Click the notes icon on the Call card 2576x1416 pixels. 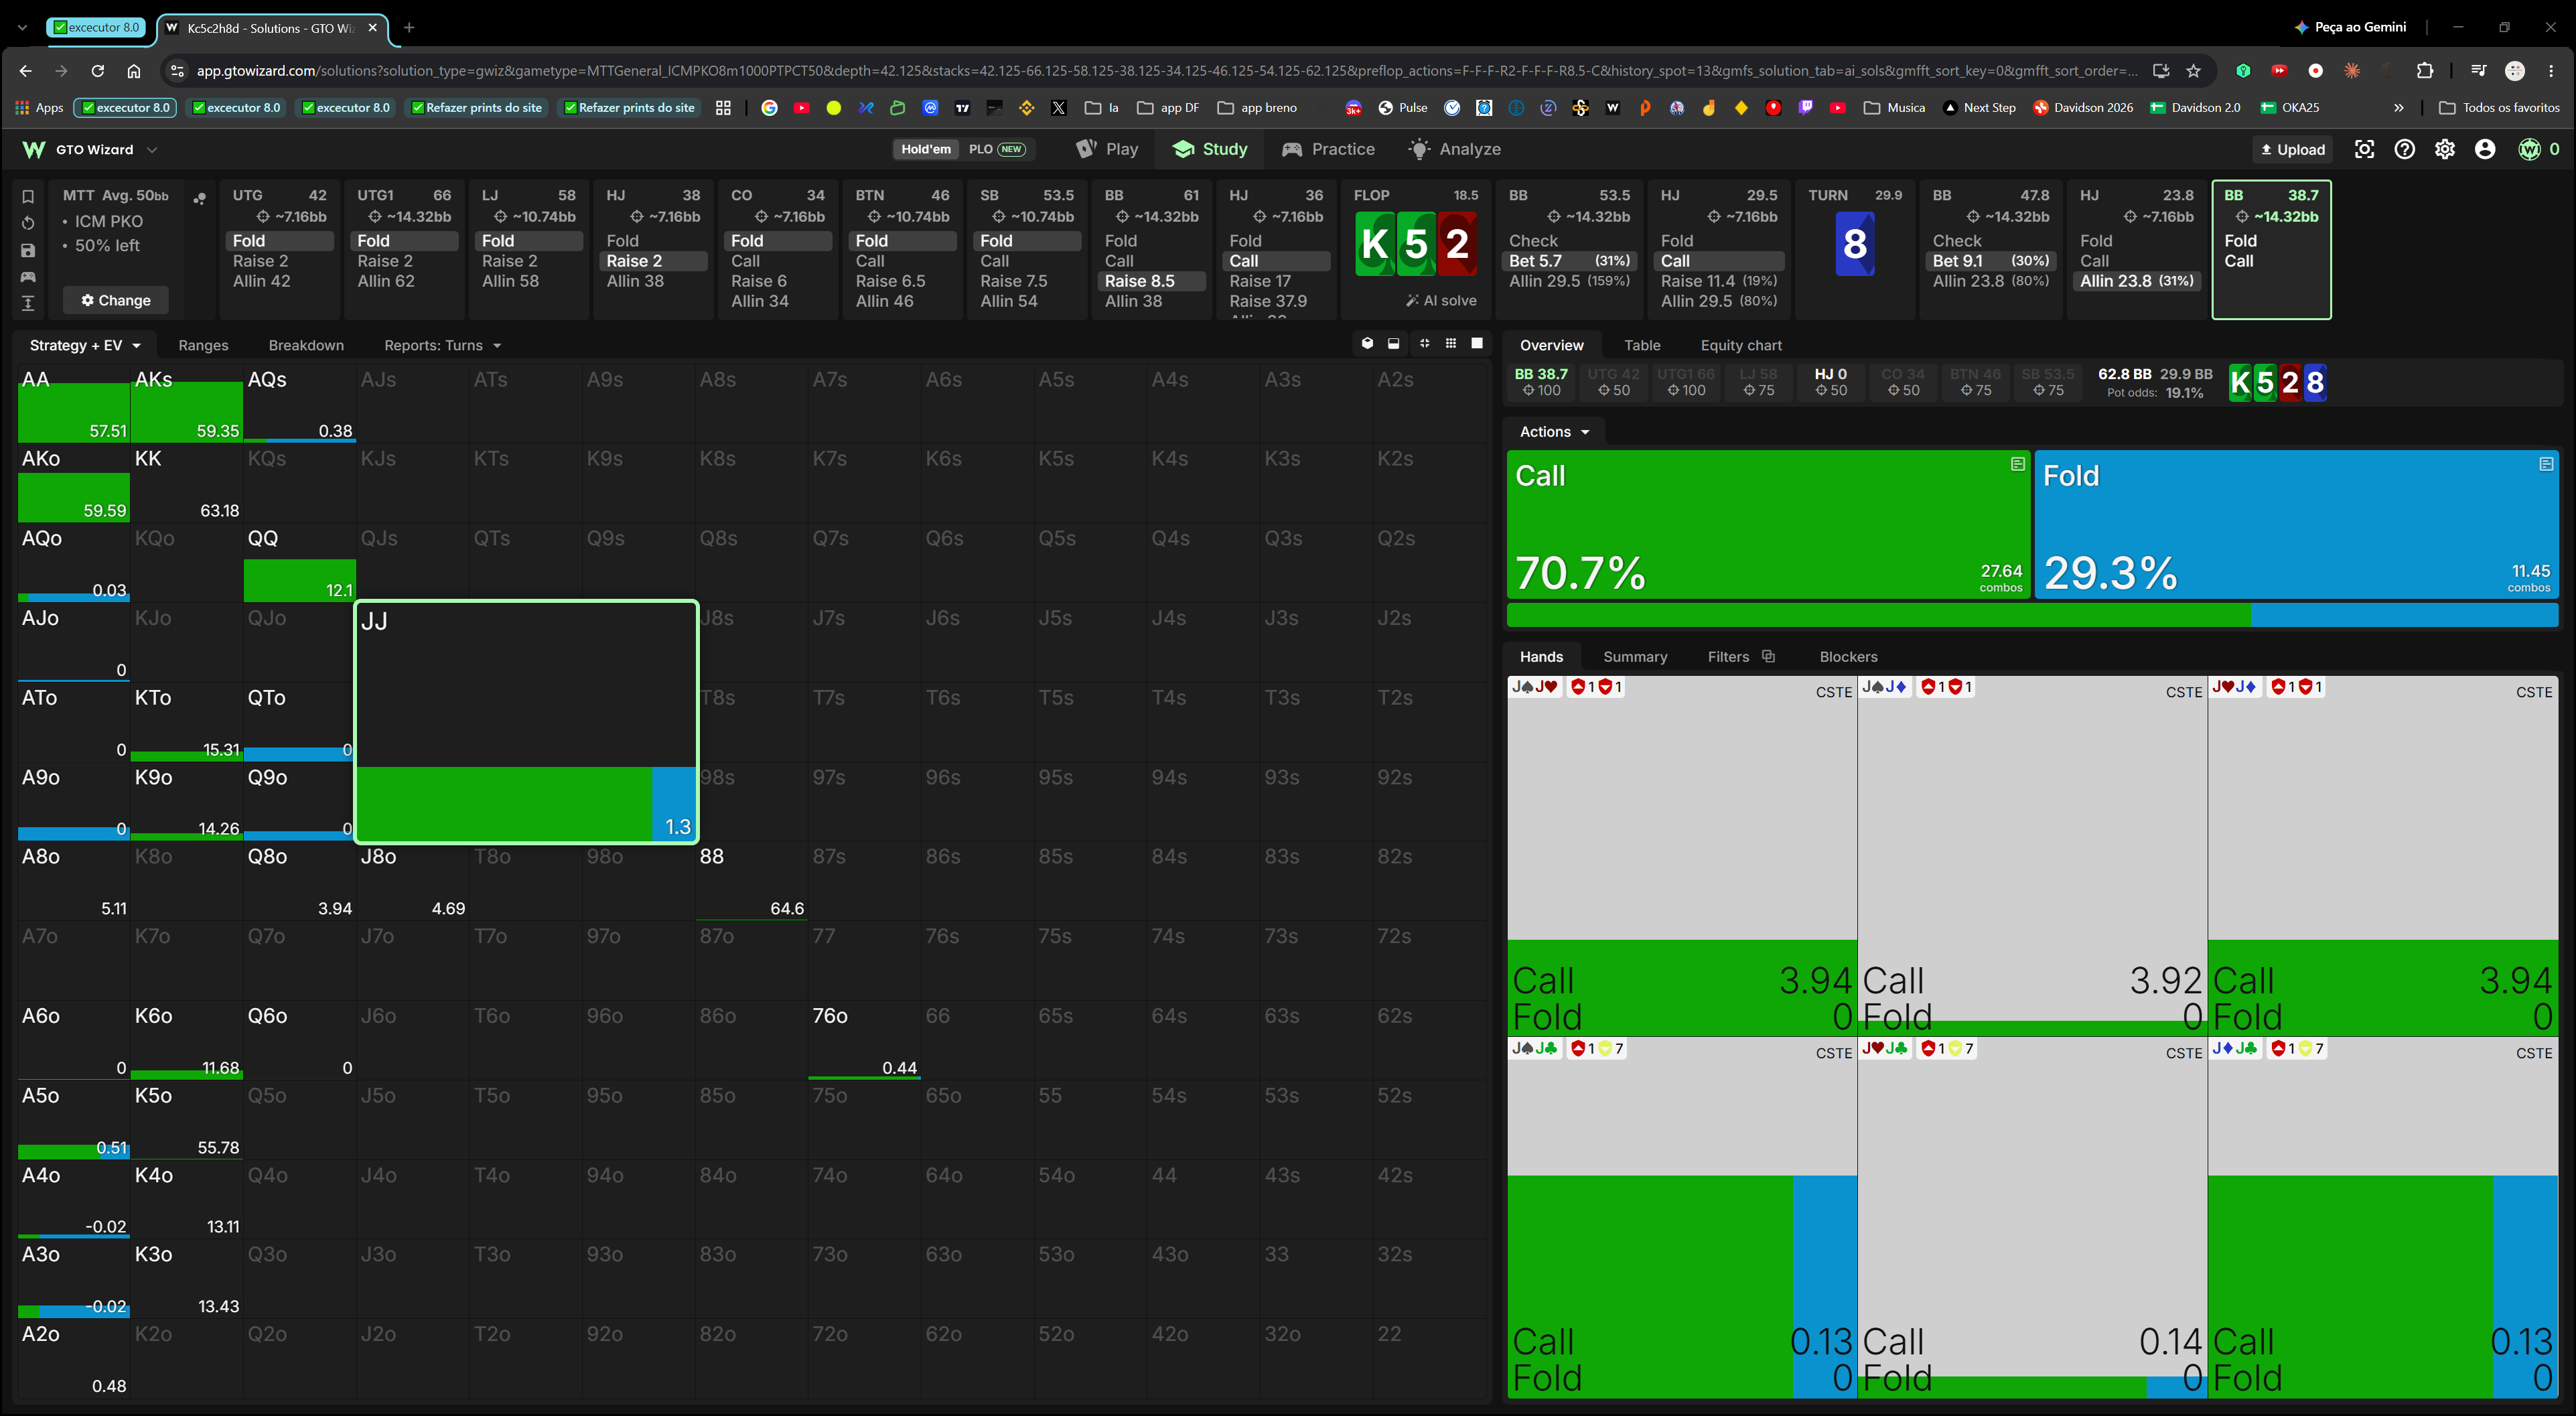[x=2017, y=464]
